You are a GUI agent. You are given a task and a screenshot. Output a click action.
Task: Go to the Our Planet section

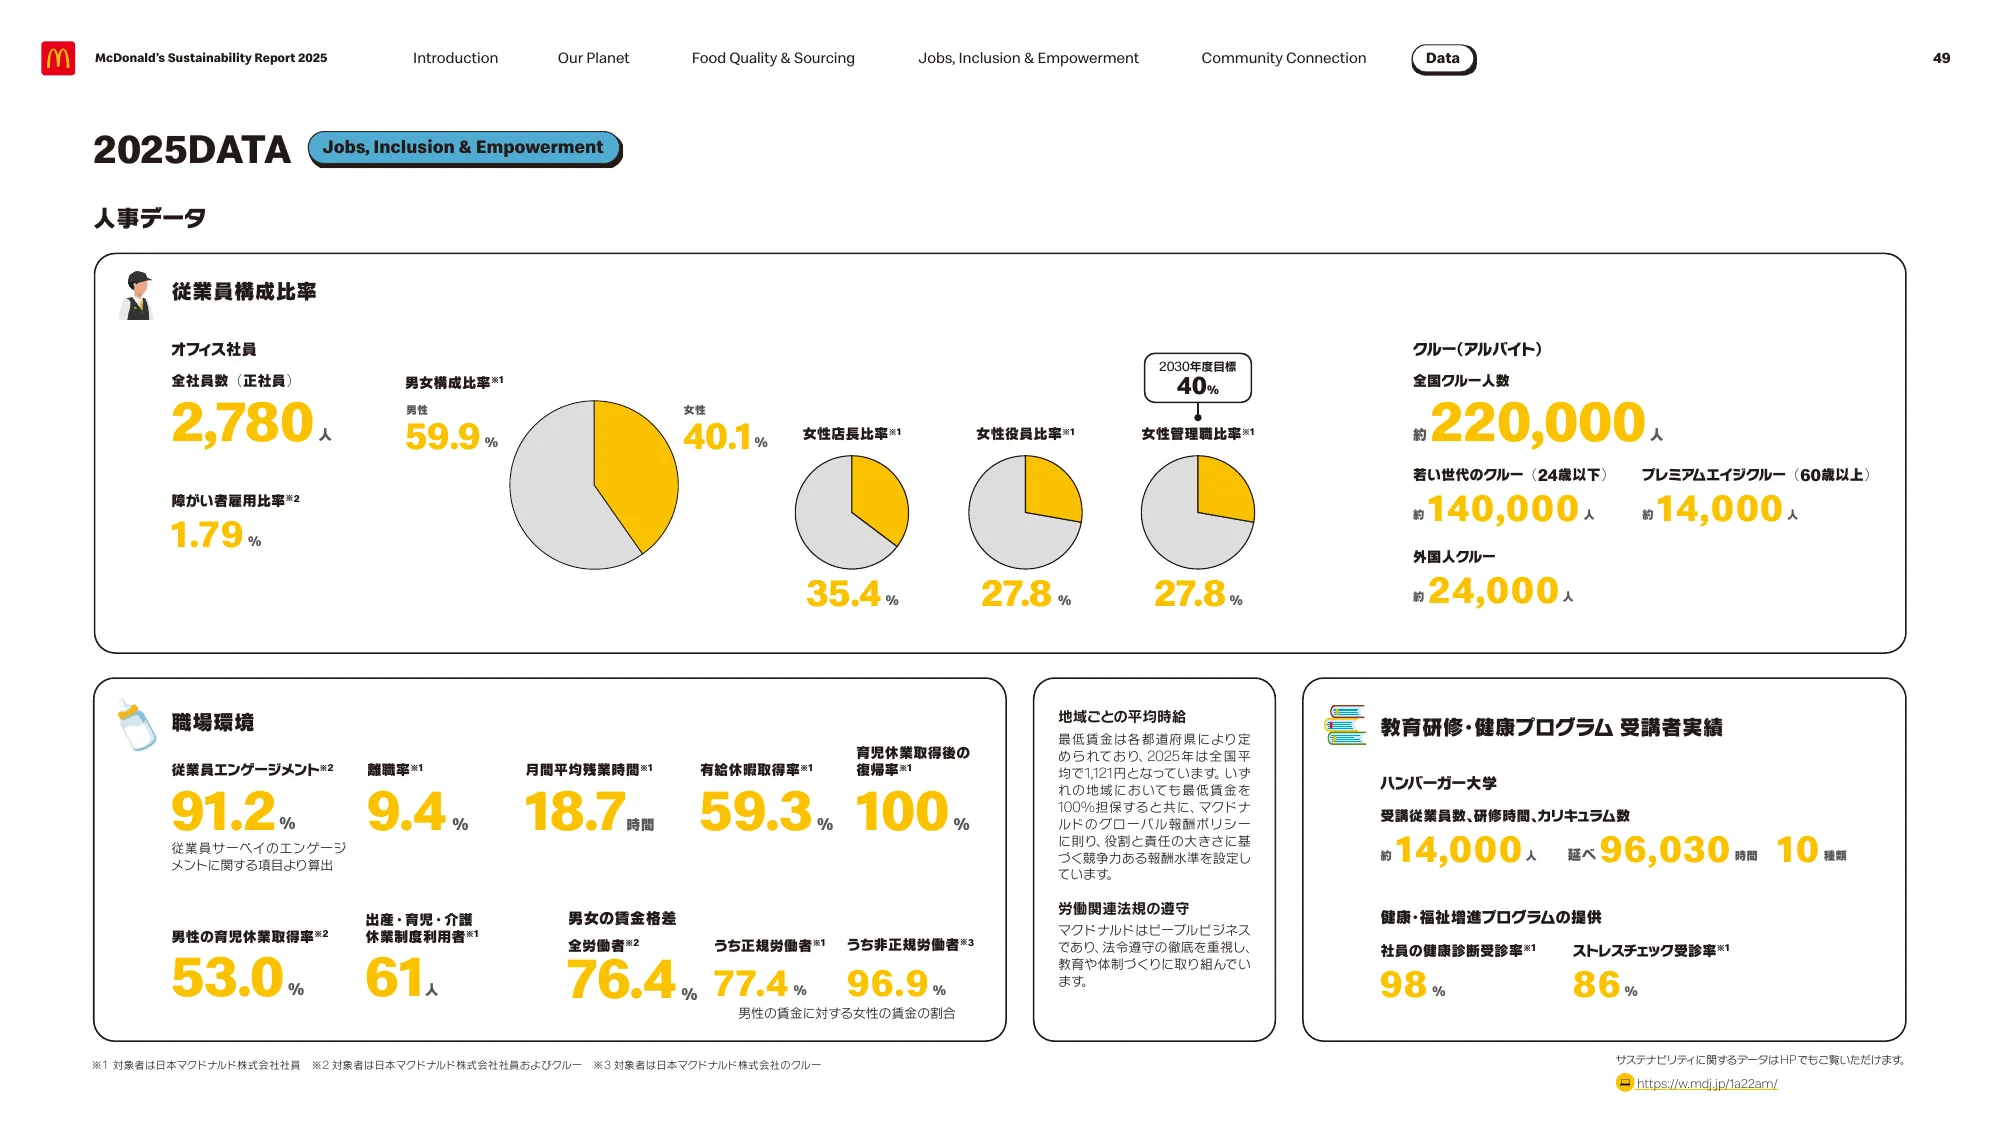click(593, 58)
